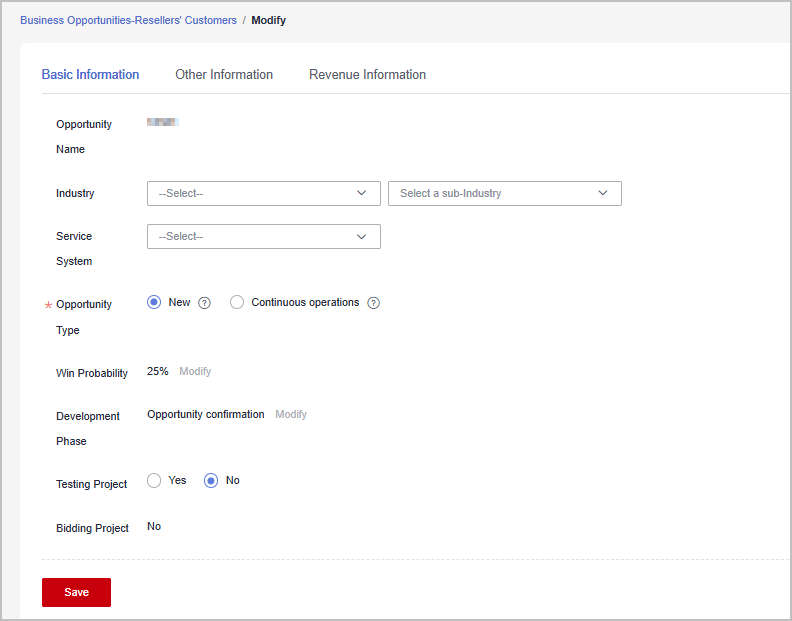Screen dimensions: 792x621
Task: Choose Continuous operations opportunity type
Action: (x=237, y=302)
